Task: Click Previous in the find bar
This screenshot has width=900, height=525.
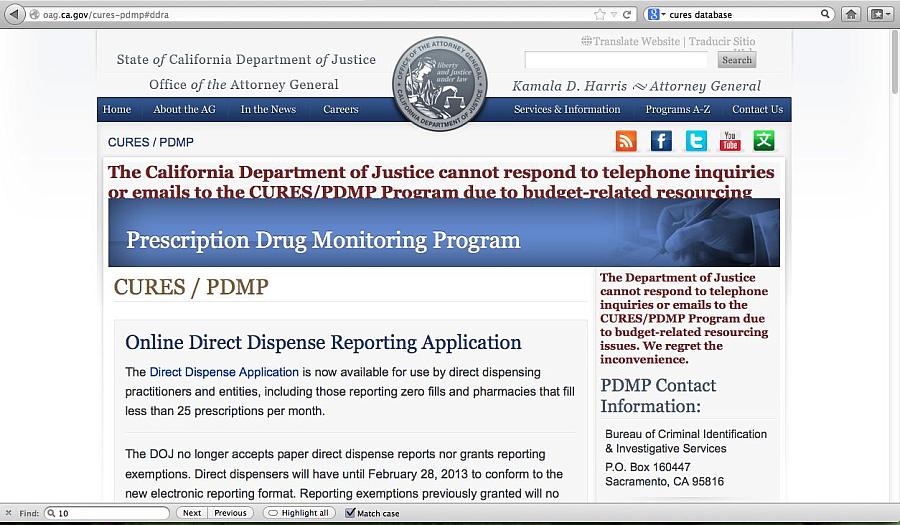Action: pyautogui.click(x=230, y=513)
